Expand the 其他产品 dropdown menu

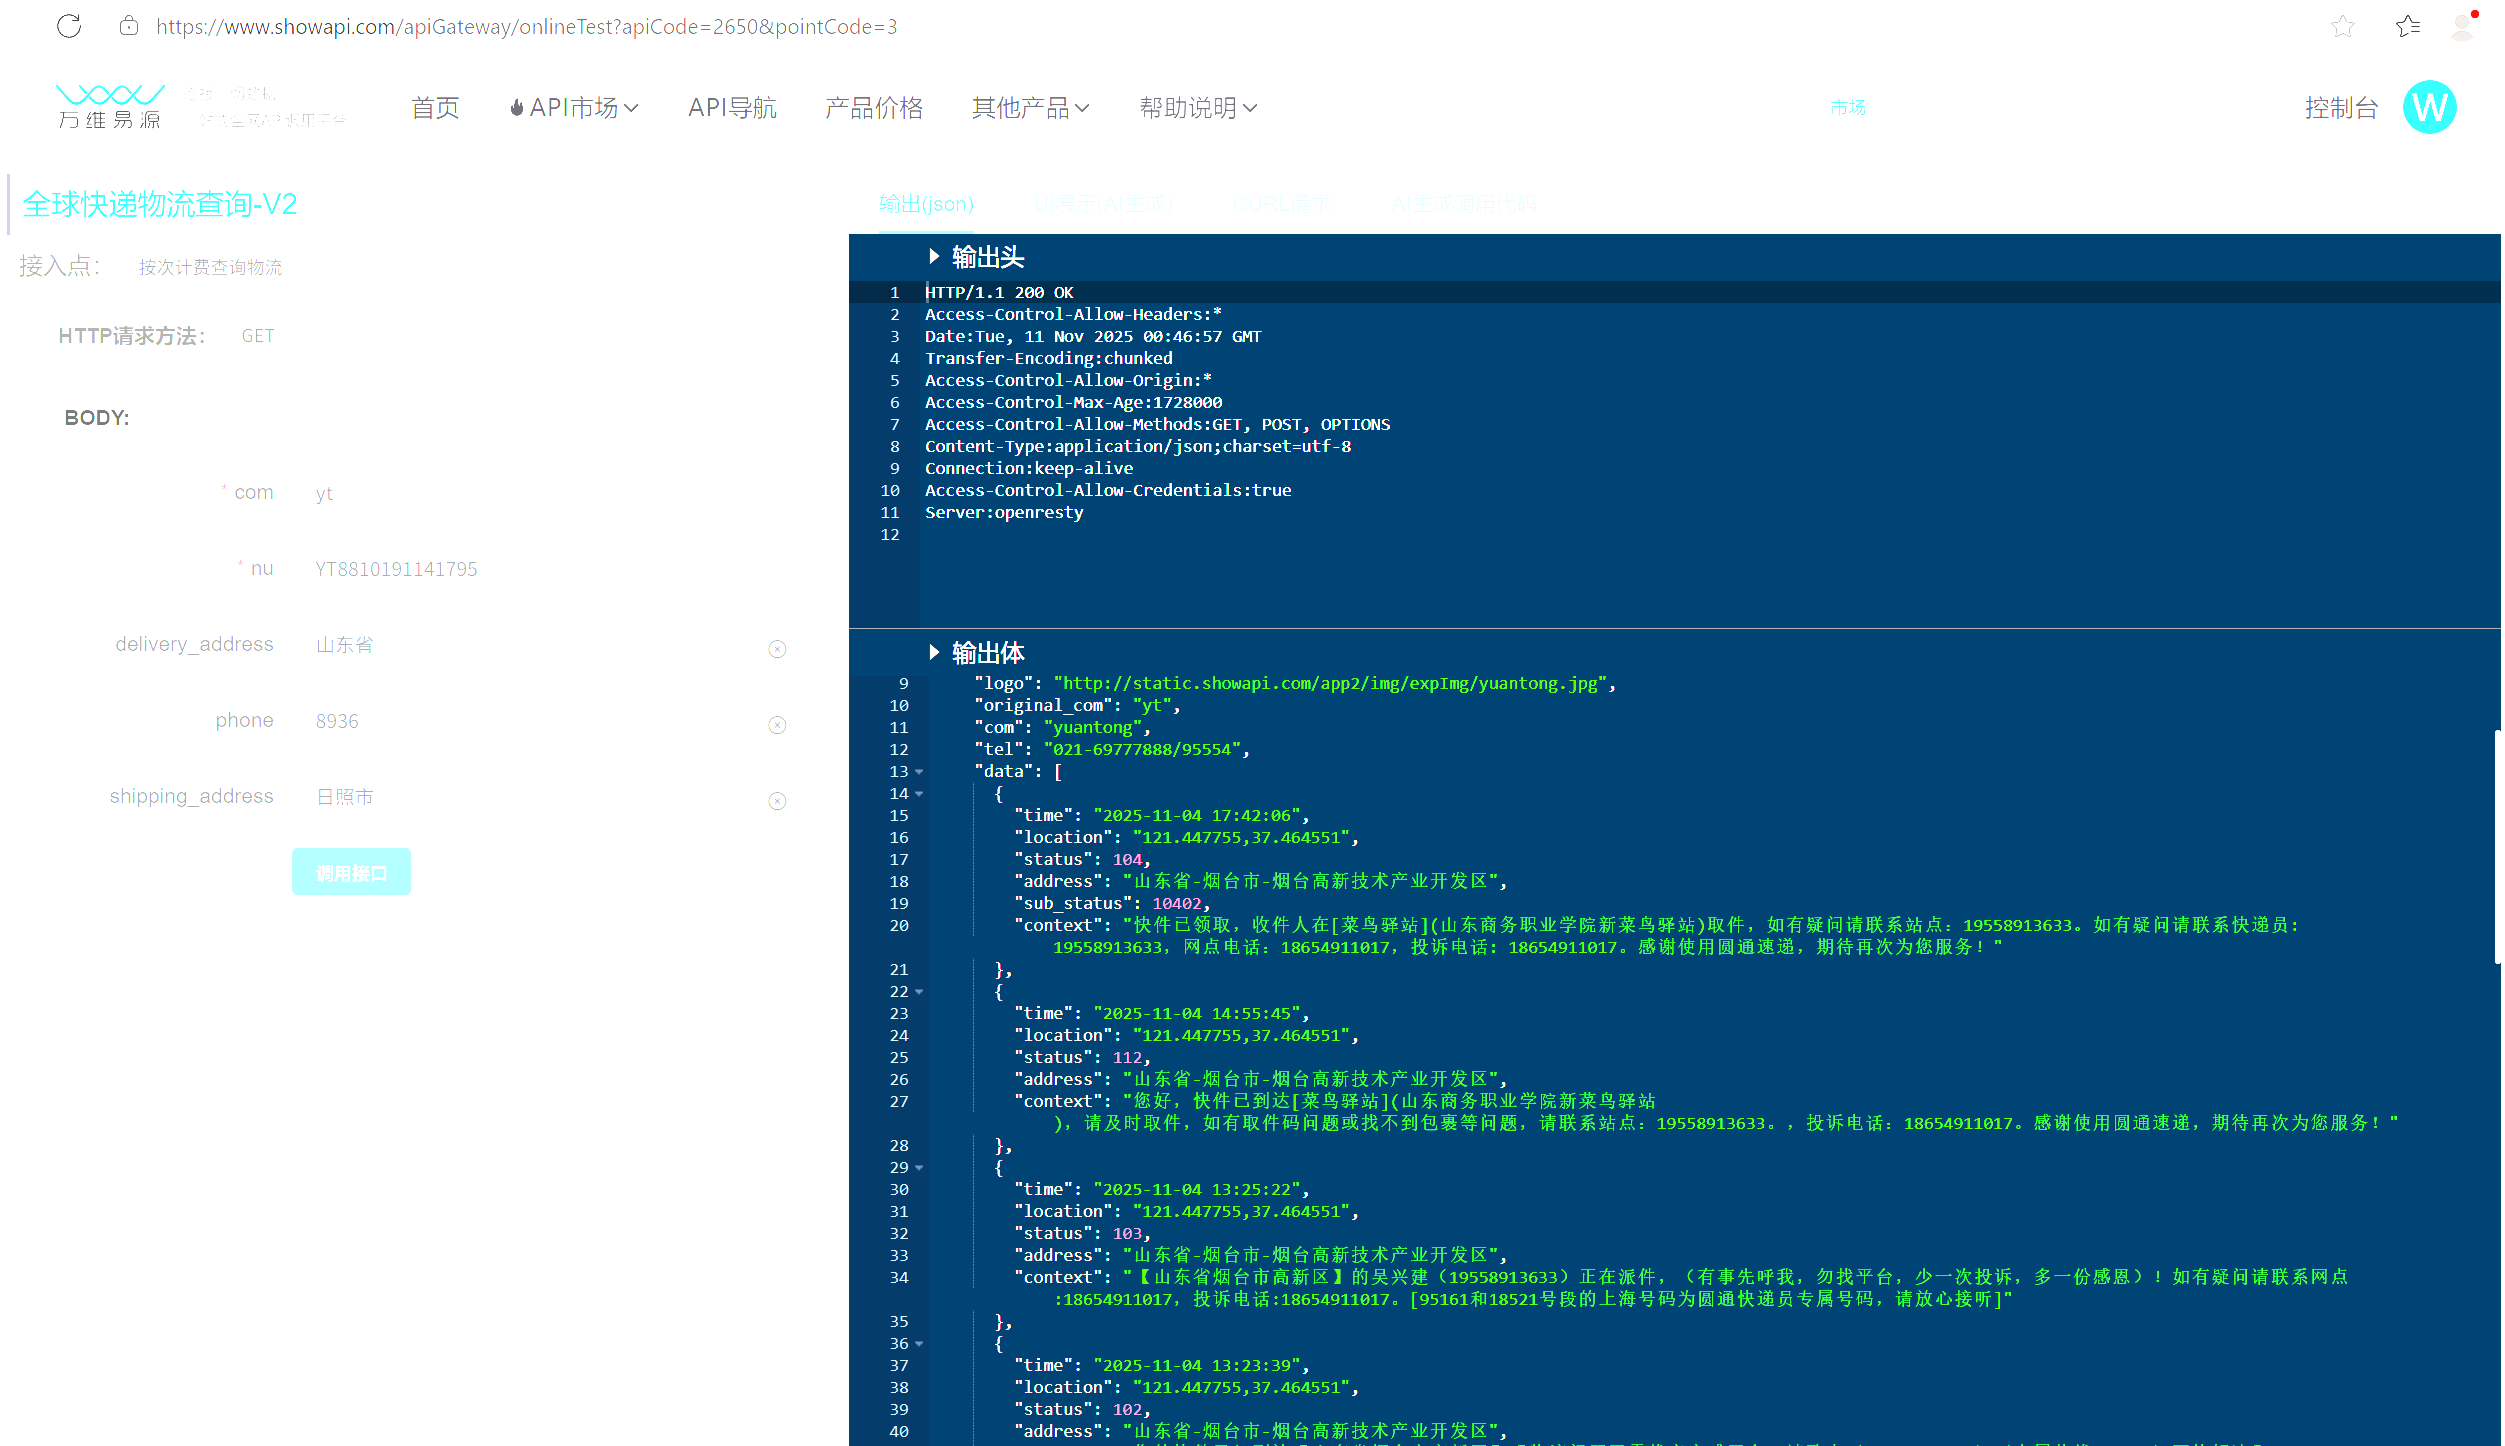click(1030, 107)
